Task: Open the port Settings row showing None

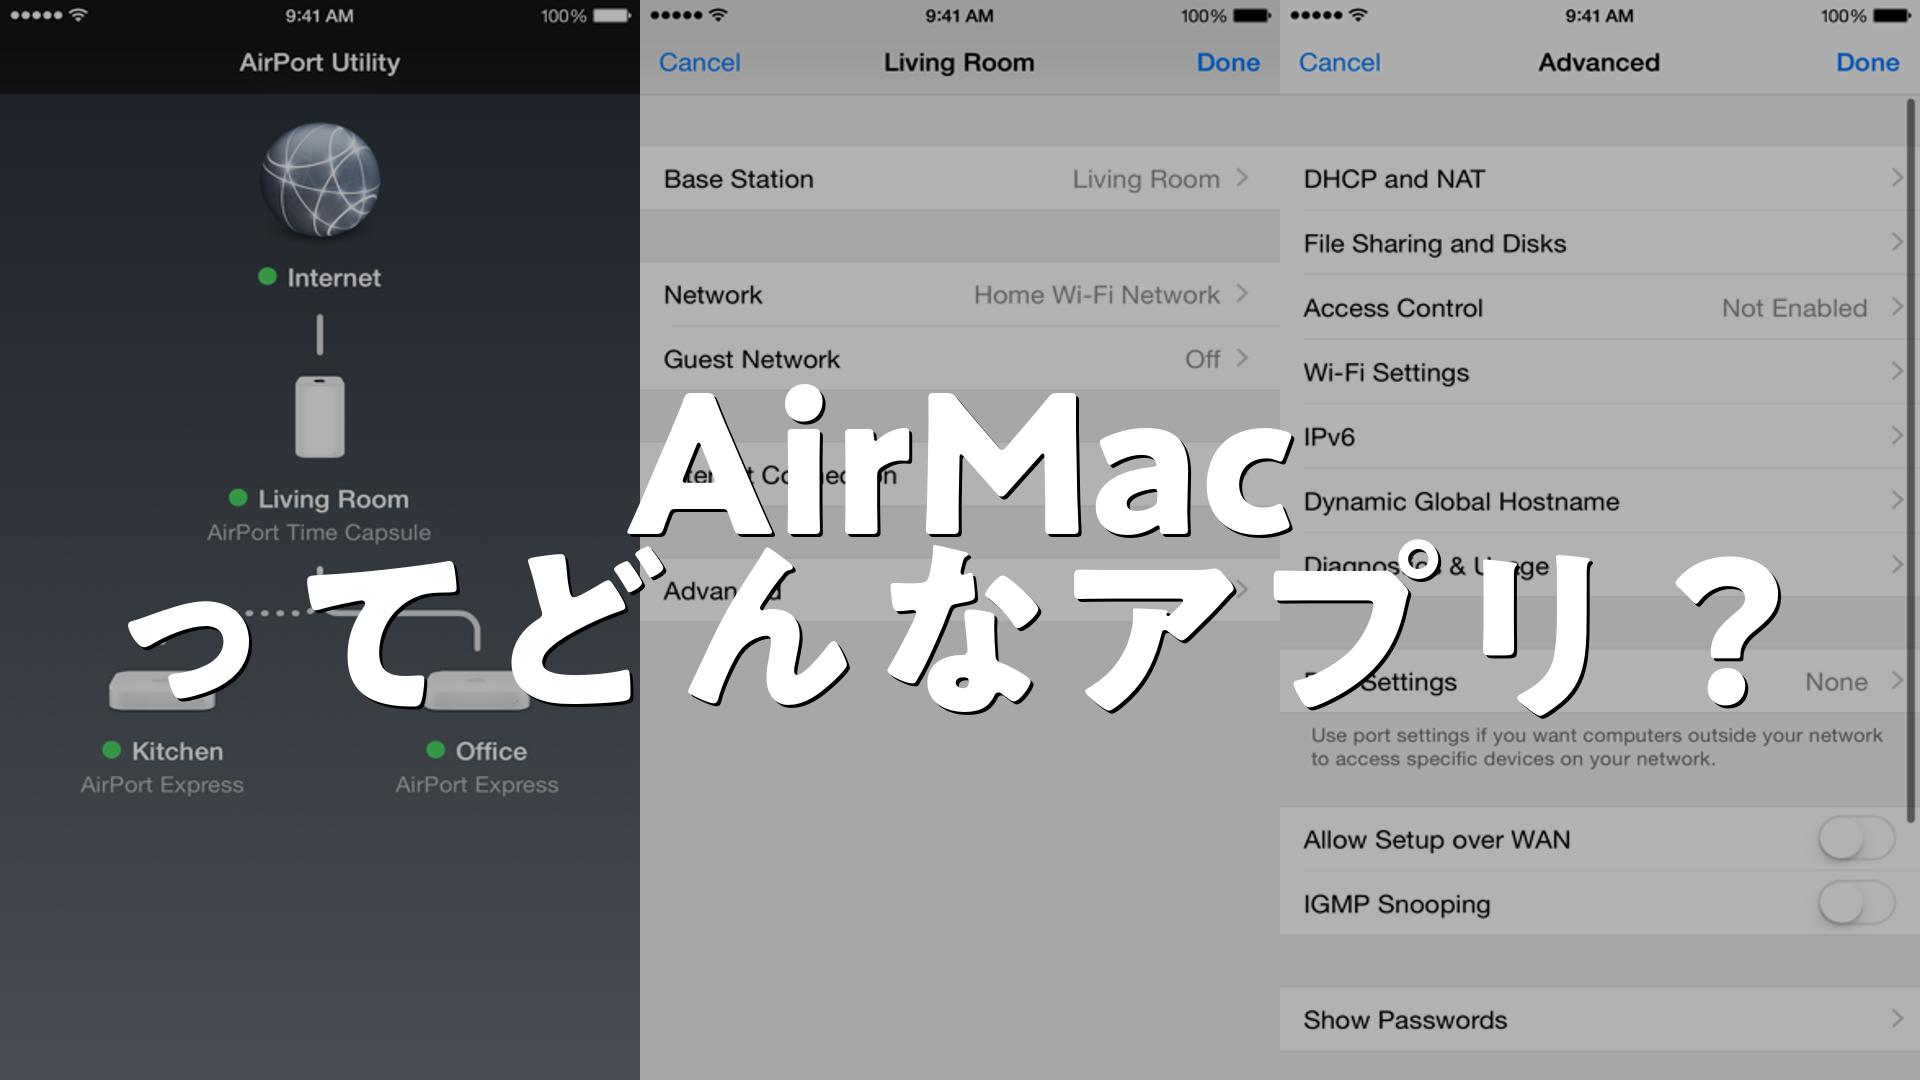Action: coord(1600,681)
